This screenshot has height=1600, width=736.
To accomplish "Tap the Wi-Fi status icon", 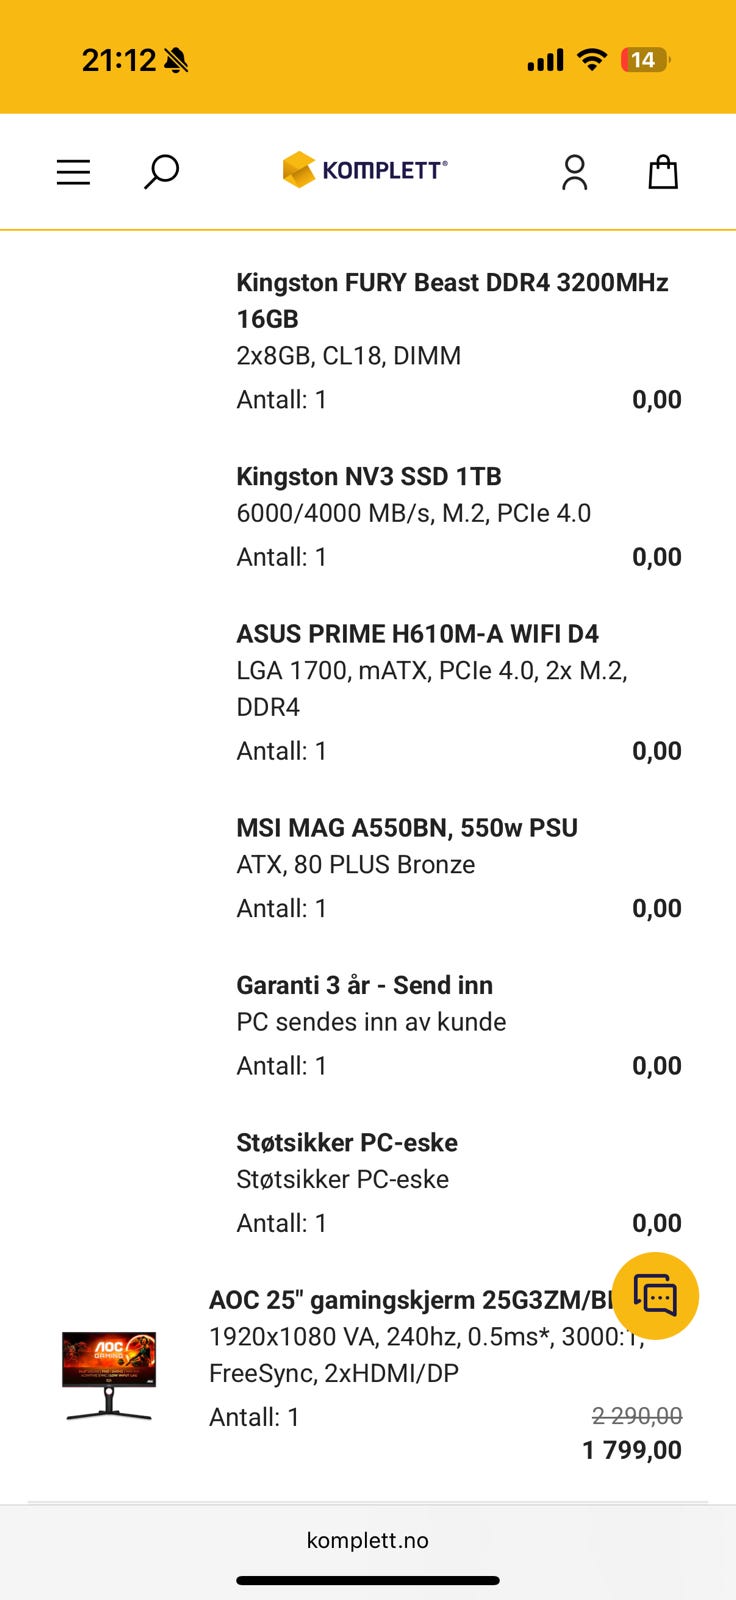I will click(x=592, y=60).
